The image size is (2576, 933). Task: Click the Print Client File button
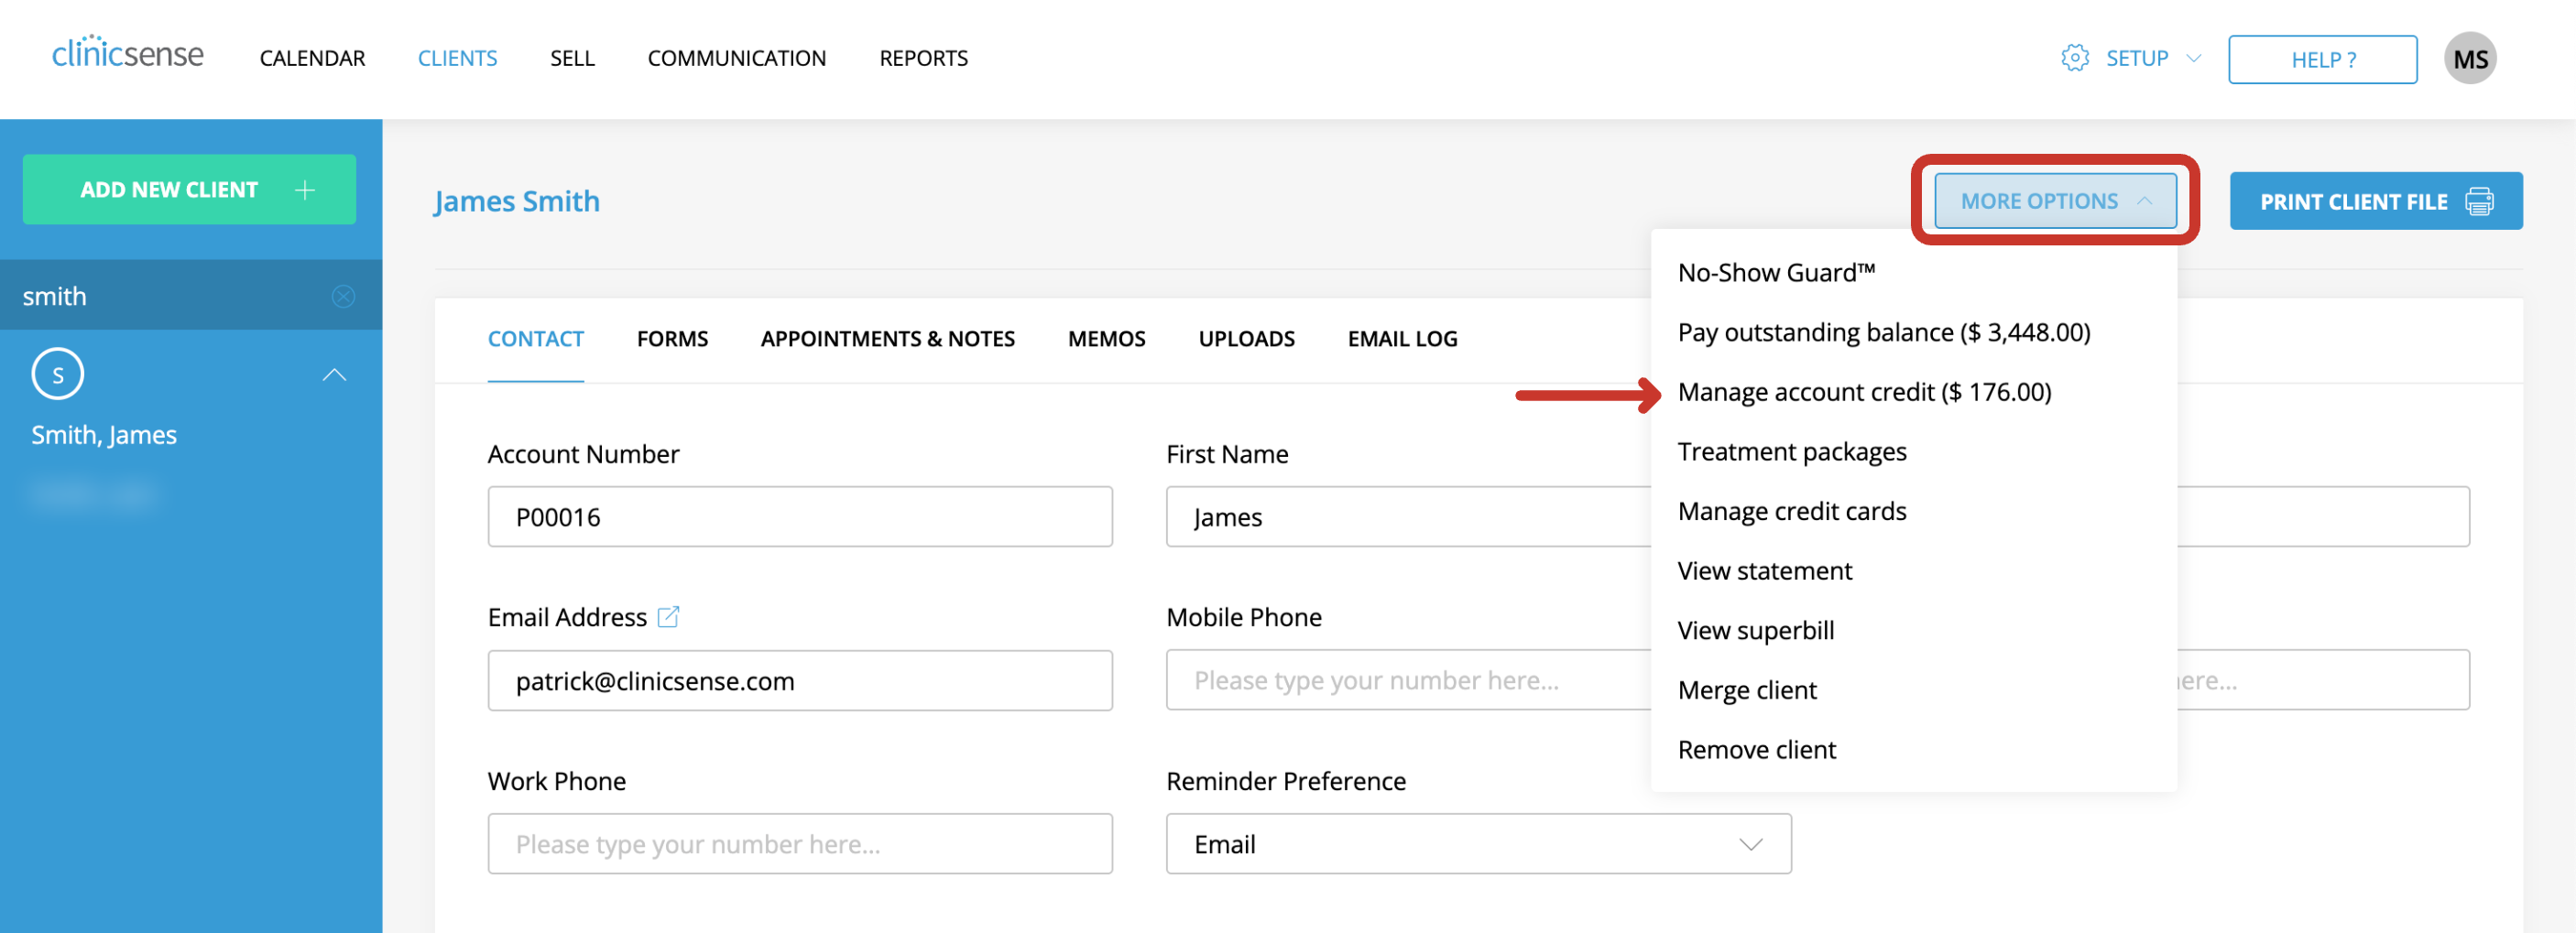(2375, 201)
